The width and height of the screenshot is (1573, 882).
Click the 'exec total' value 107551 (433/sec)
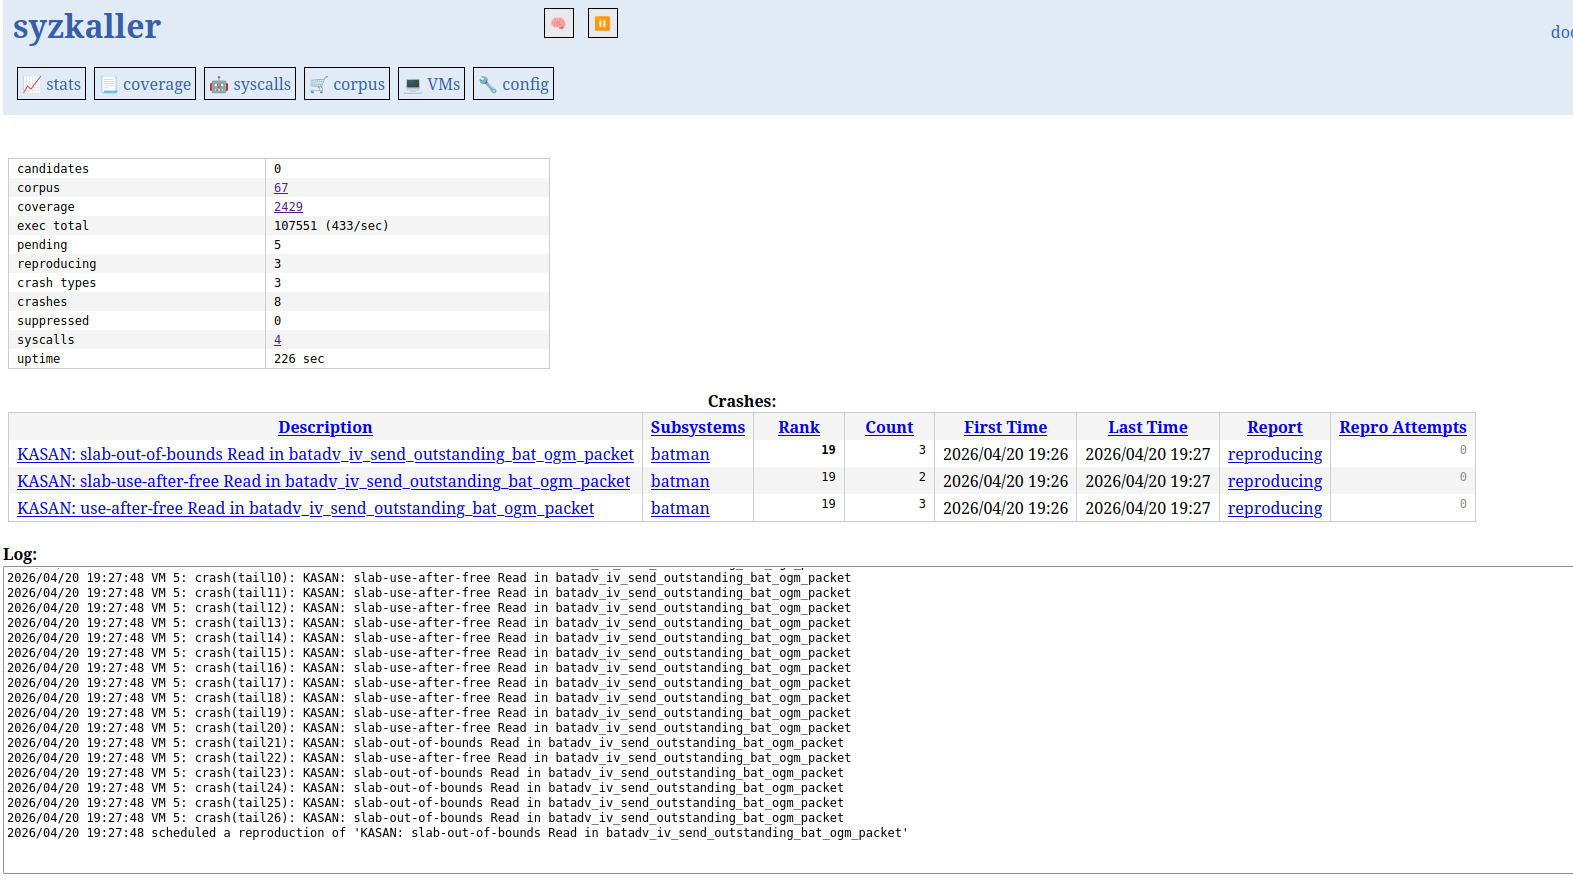tap(331, 226)
